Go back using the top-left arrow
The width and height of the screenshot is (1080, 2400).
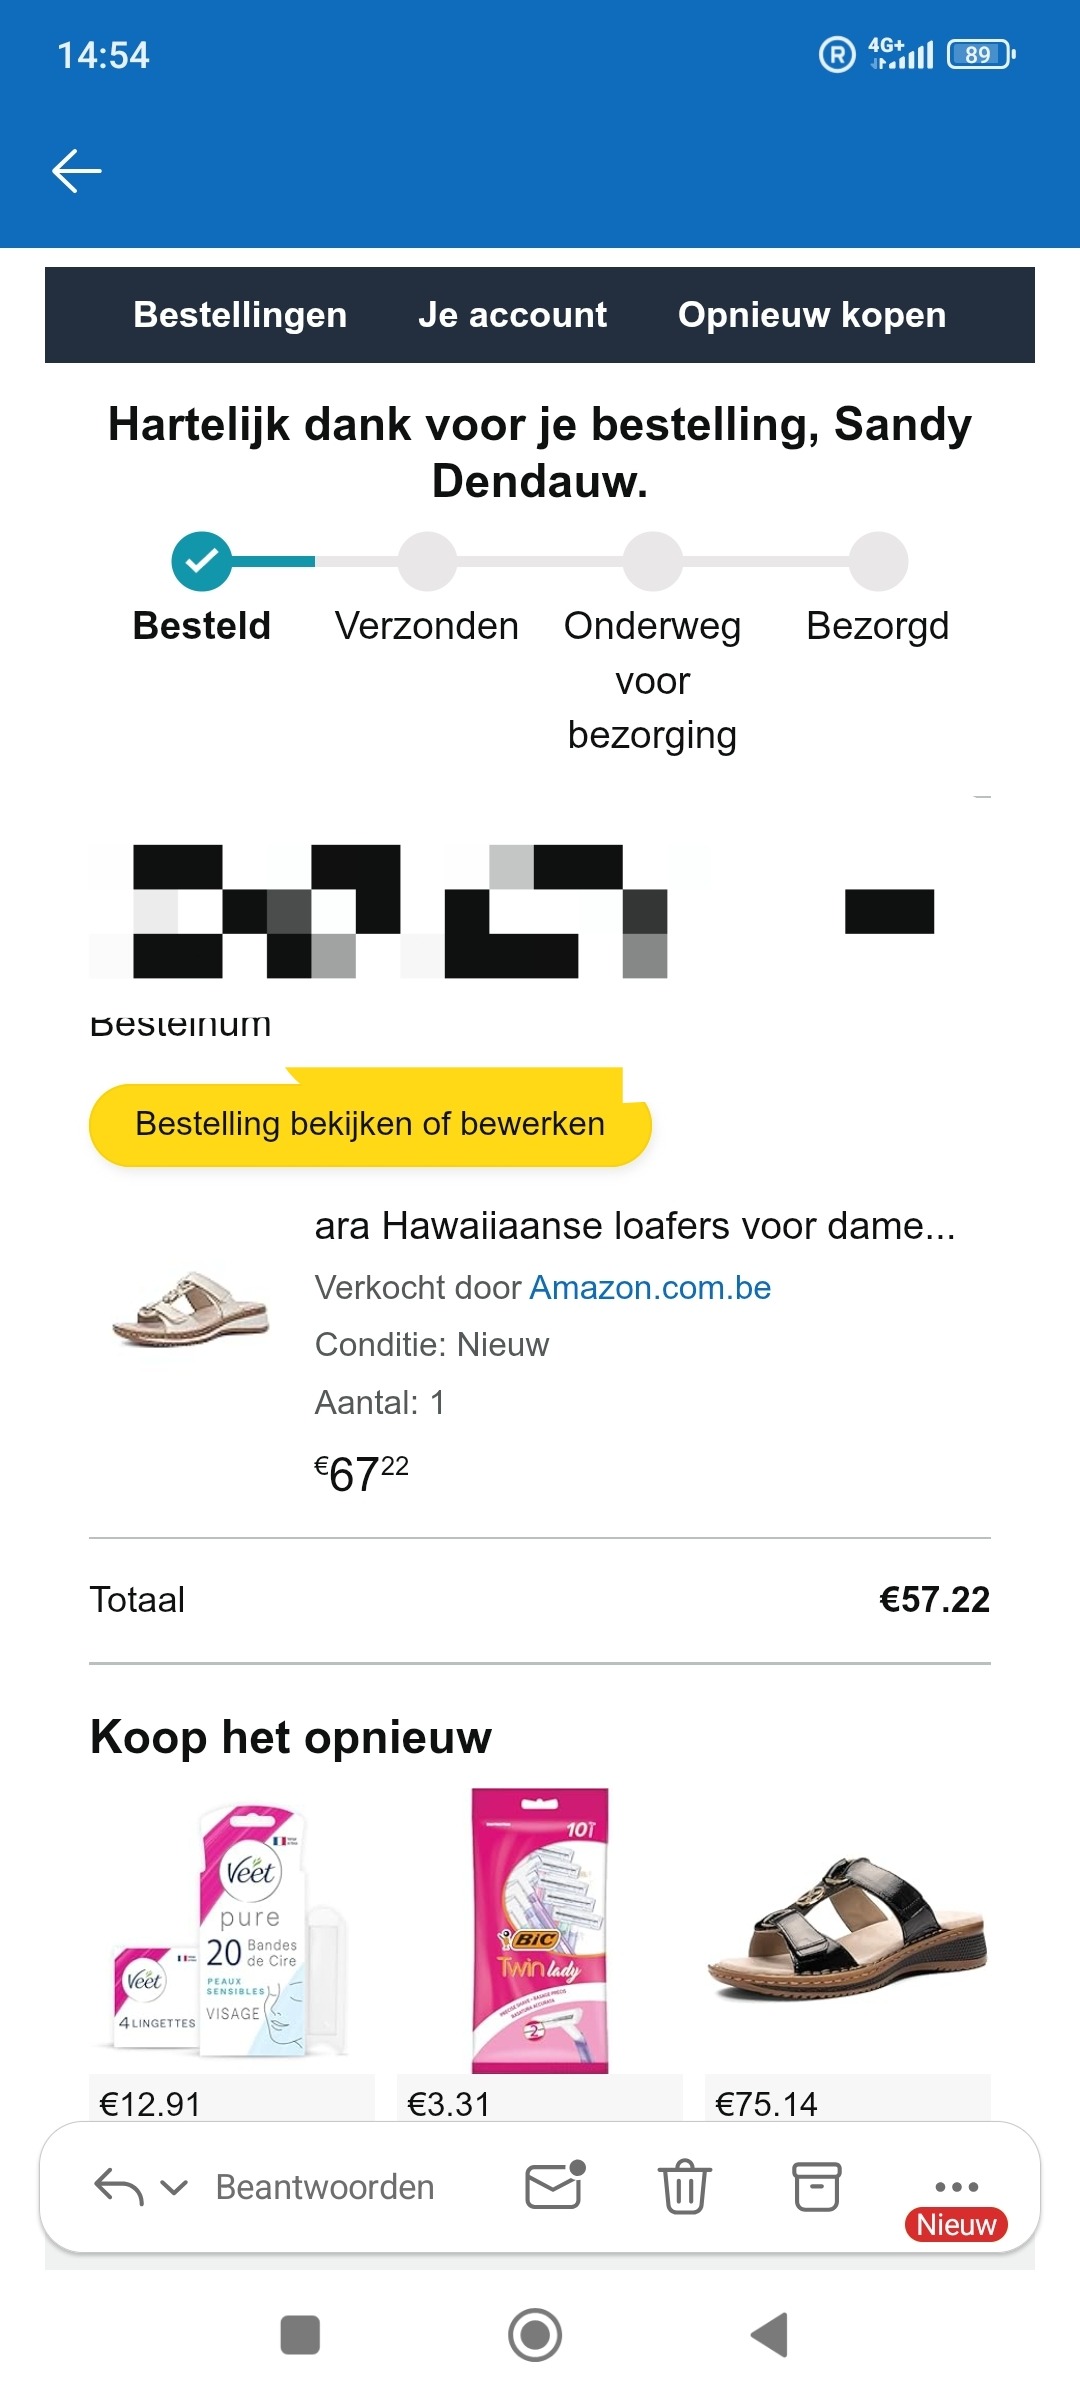[75, 170]
